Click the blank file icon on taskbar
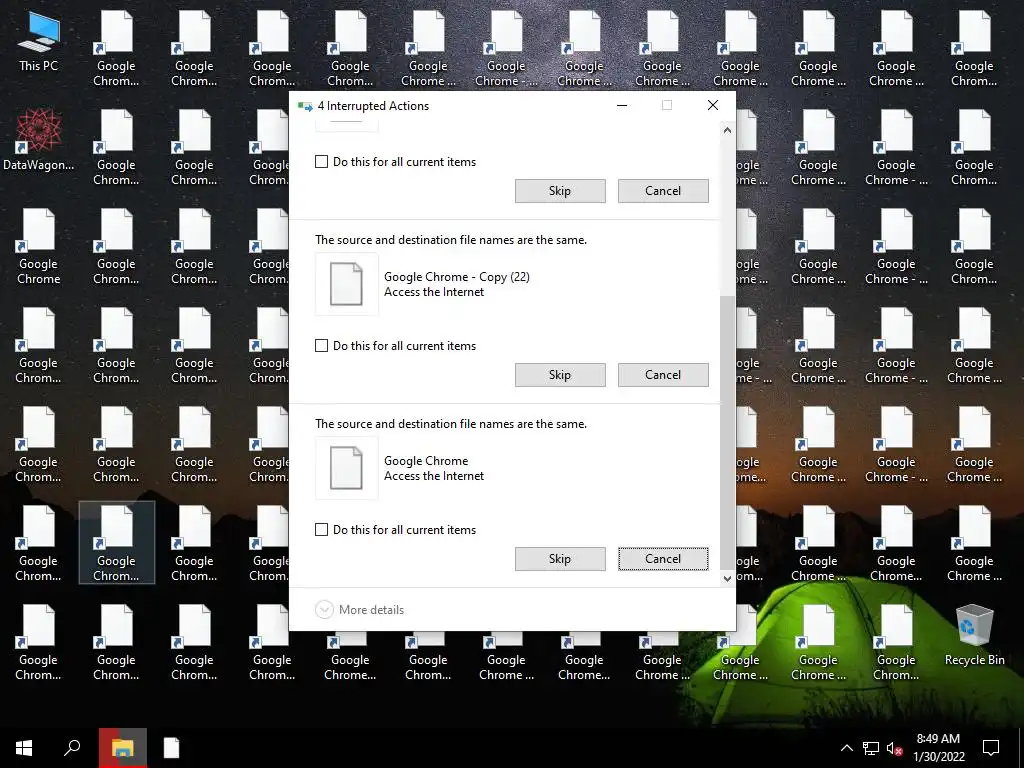The width and height of the screenshot is (1024, 768). click(x=171, y=748)
